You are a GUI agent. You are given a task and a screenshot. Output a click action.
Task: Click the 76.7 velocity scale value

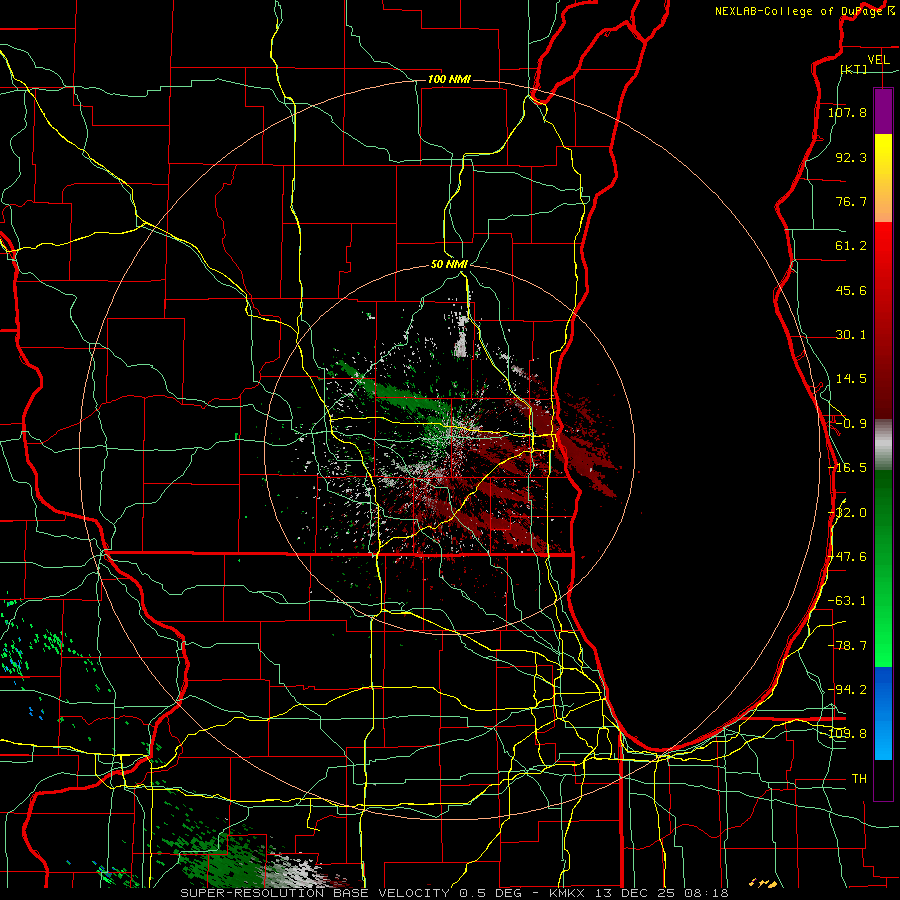tap(851, 201)
